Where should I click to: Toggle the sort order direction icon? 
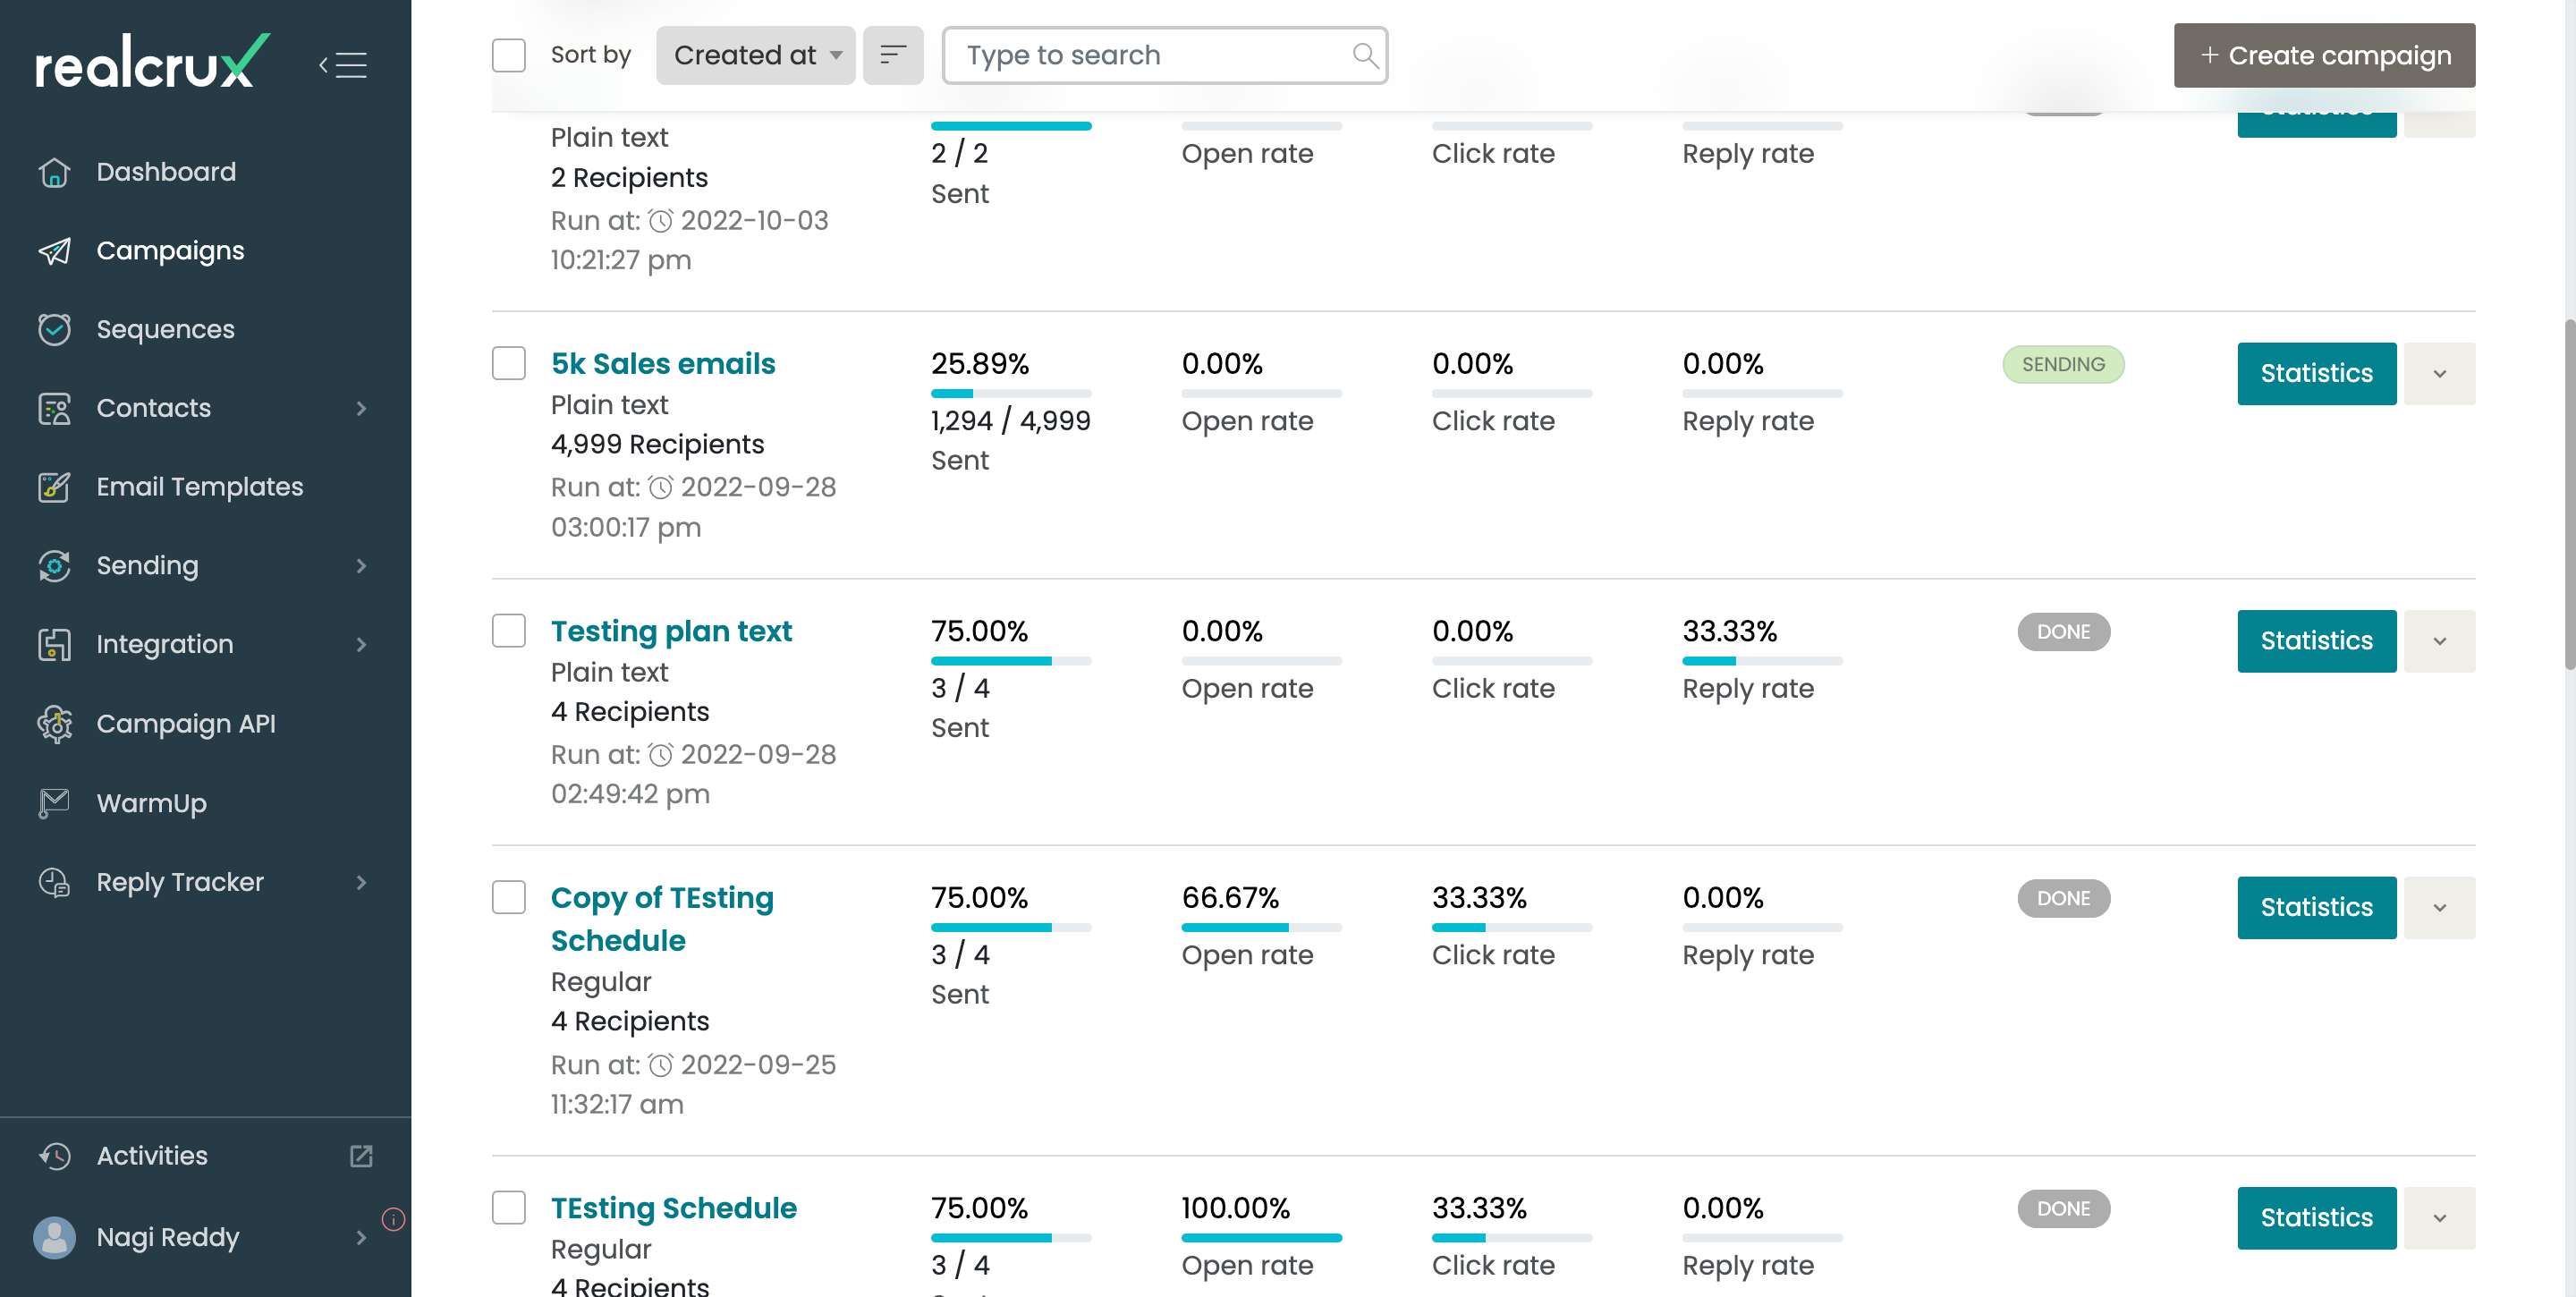pos(892,55)
